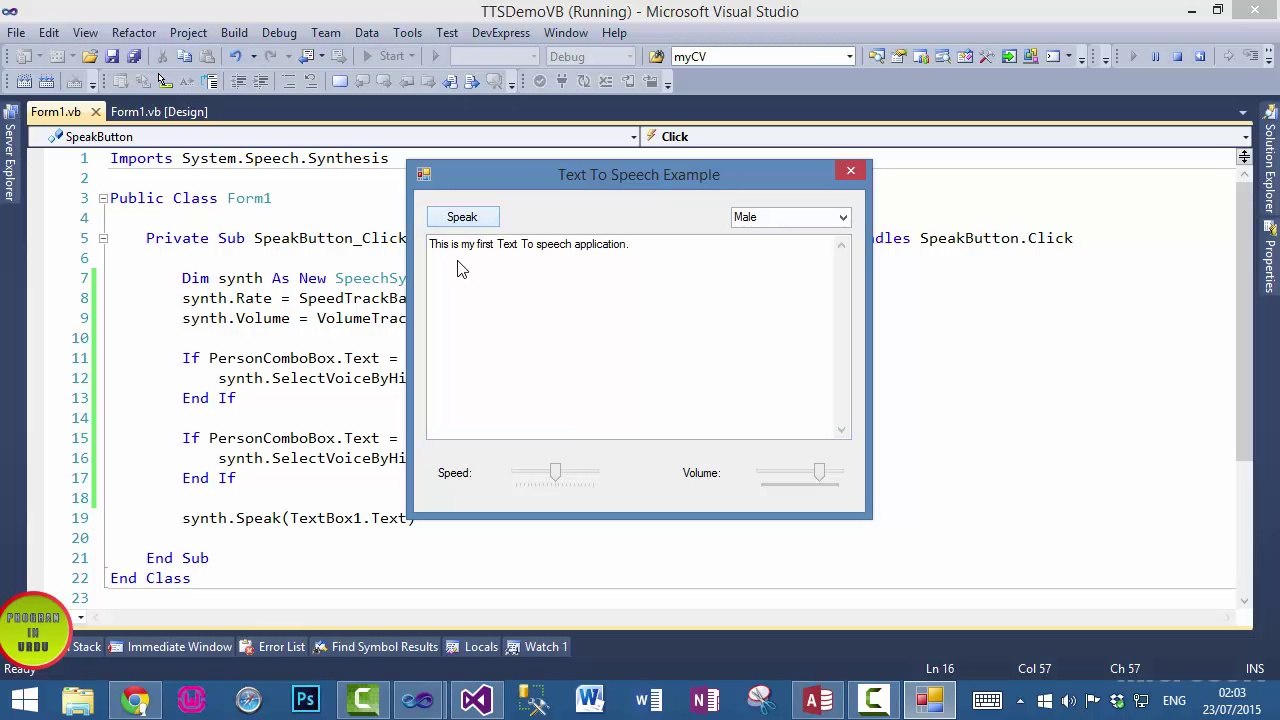Open Microsoft Access from the taskbar
Screen dimensions: 1280x720
pos(819,700)
